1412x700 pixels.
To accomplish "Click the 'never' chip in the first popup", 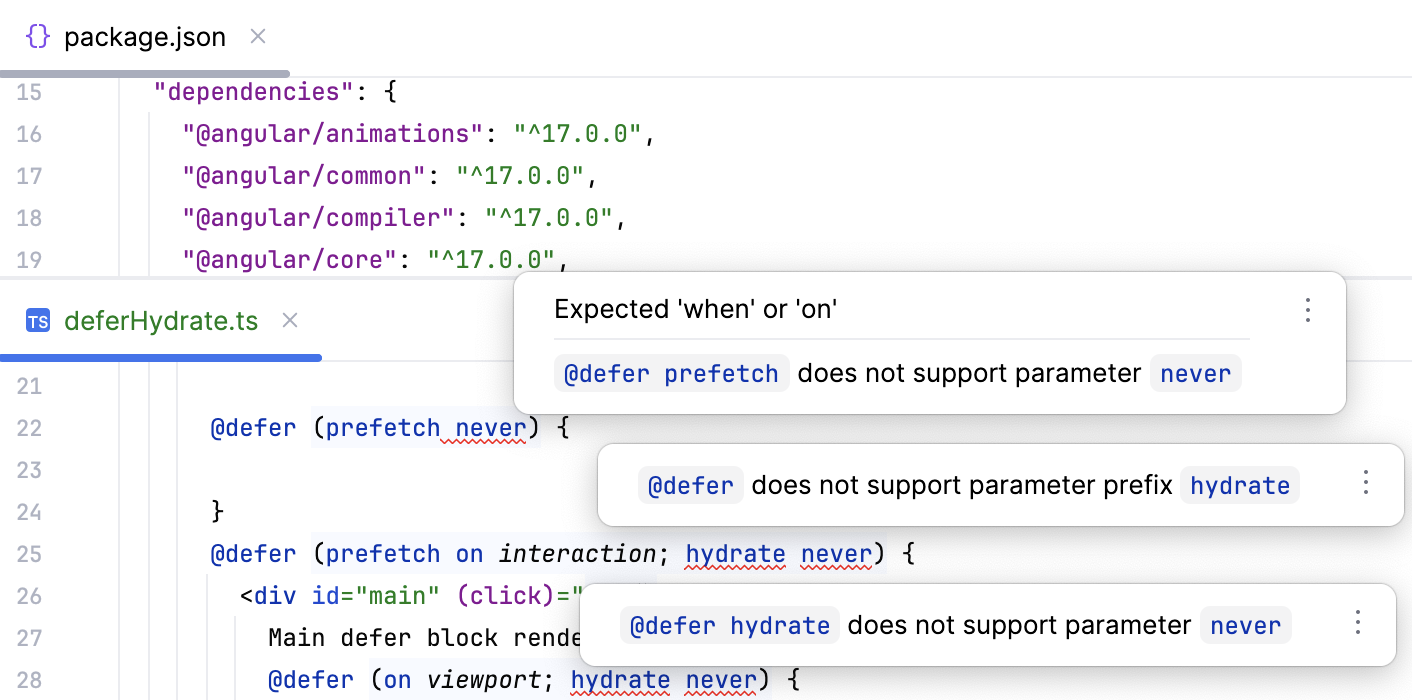I will coord(1196,373).
